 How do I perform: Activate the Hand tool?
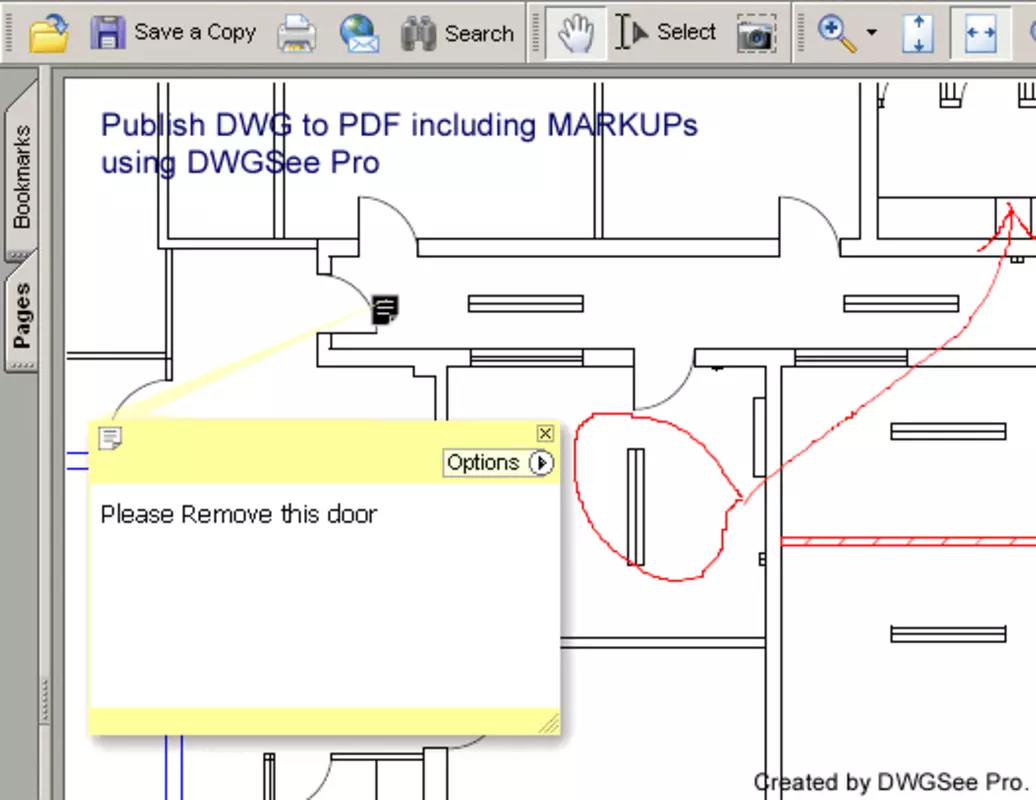[x=575, y=33]
